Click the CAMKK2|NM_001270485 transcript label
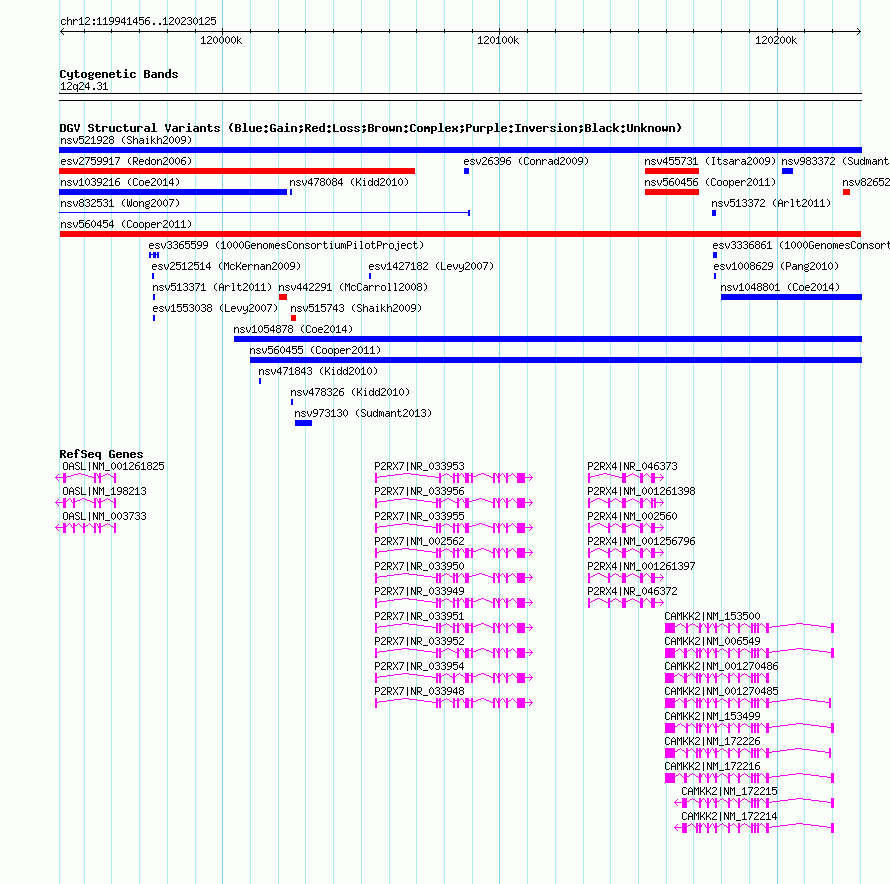 click(x=721, y=691)
